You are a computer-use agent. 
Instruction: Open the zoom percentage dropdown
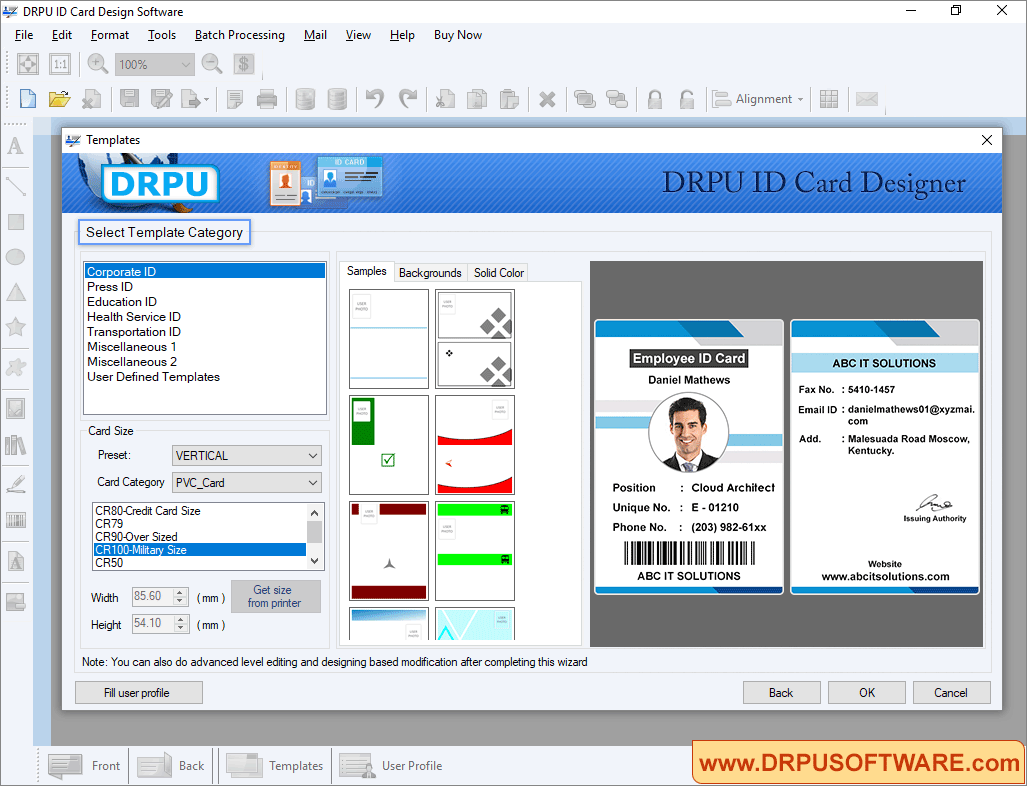point(185,64)
